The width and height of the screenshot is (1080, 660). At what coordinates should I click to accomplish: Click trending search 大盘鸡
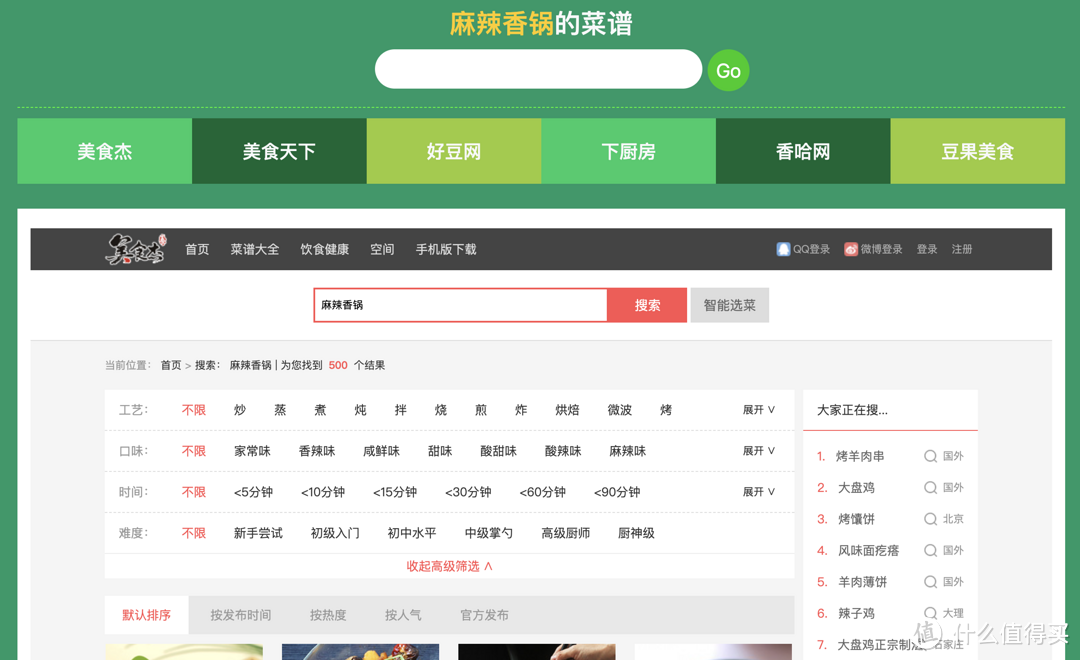point(856,488)
